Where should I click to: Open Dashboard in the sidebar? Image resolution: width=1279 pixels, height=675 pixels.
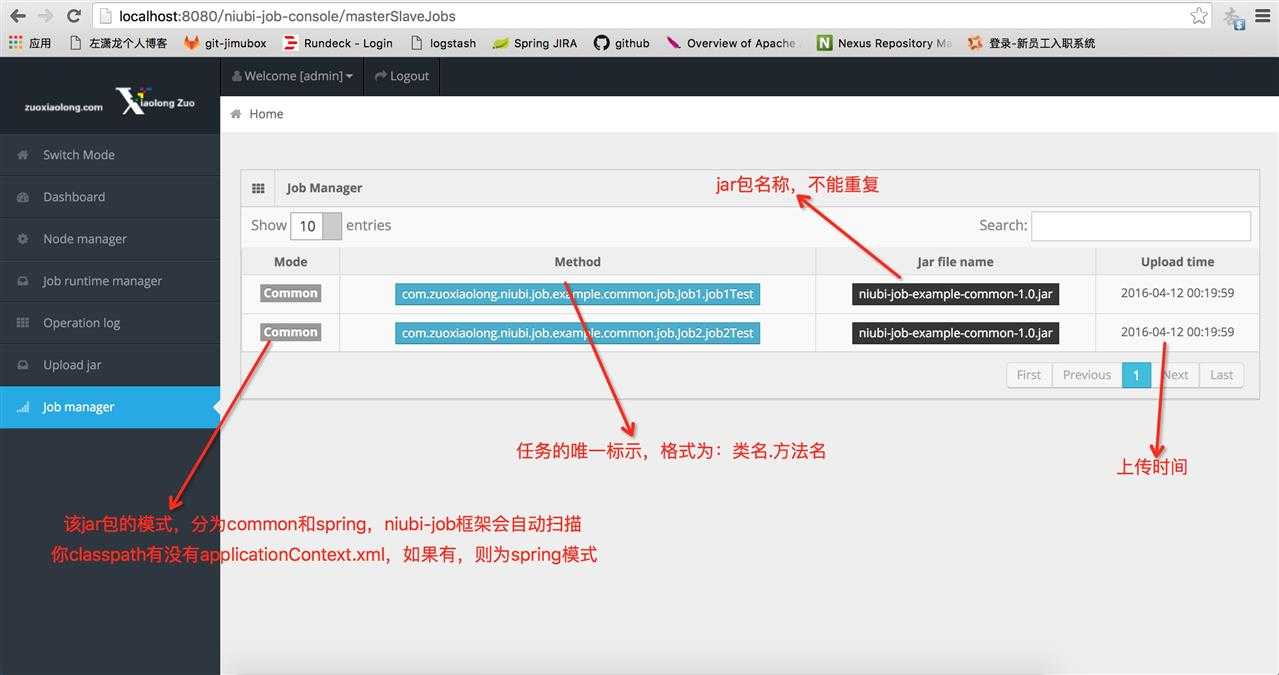[110, 197]
